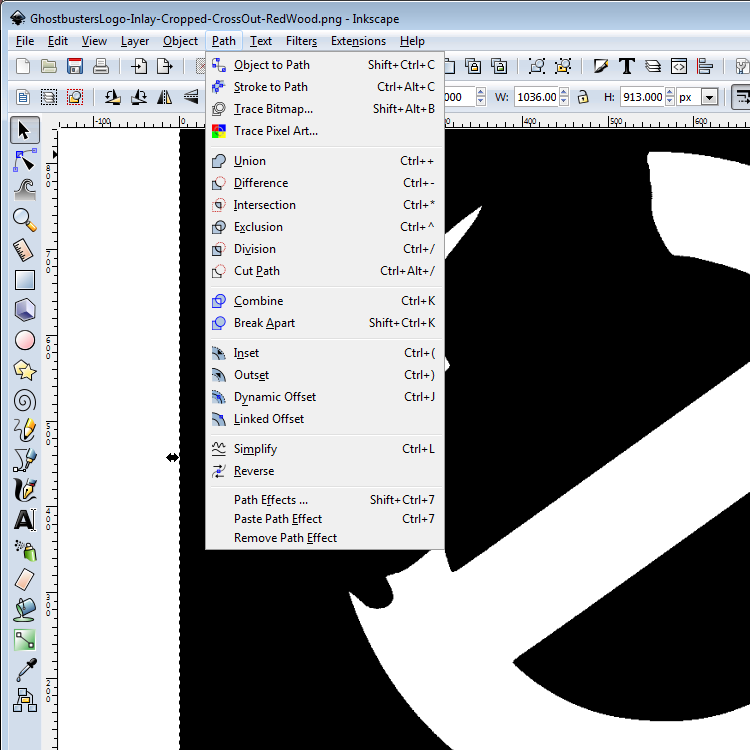Select the 3D Box tool
Viewport: 750px width, 750px height.
pos(24,310)
